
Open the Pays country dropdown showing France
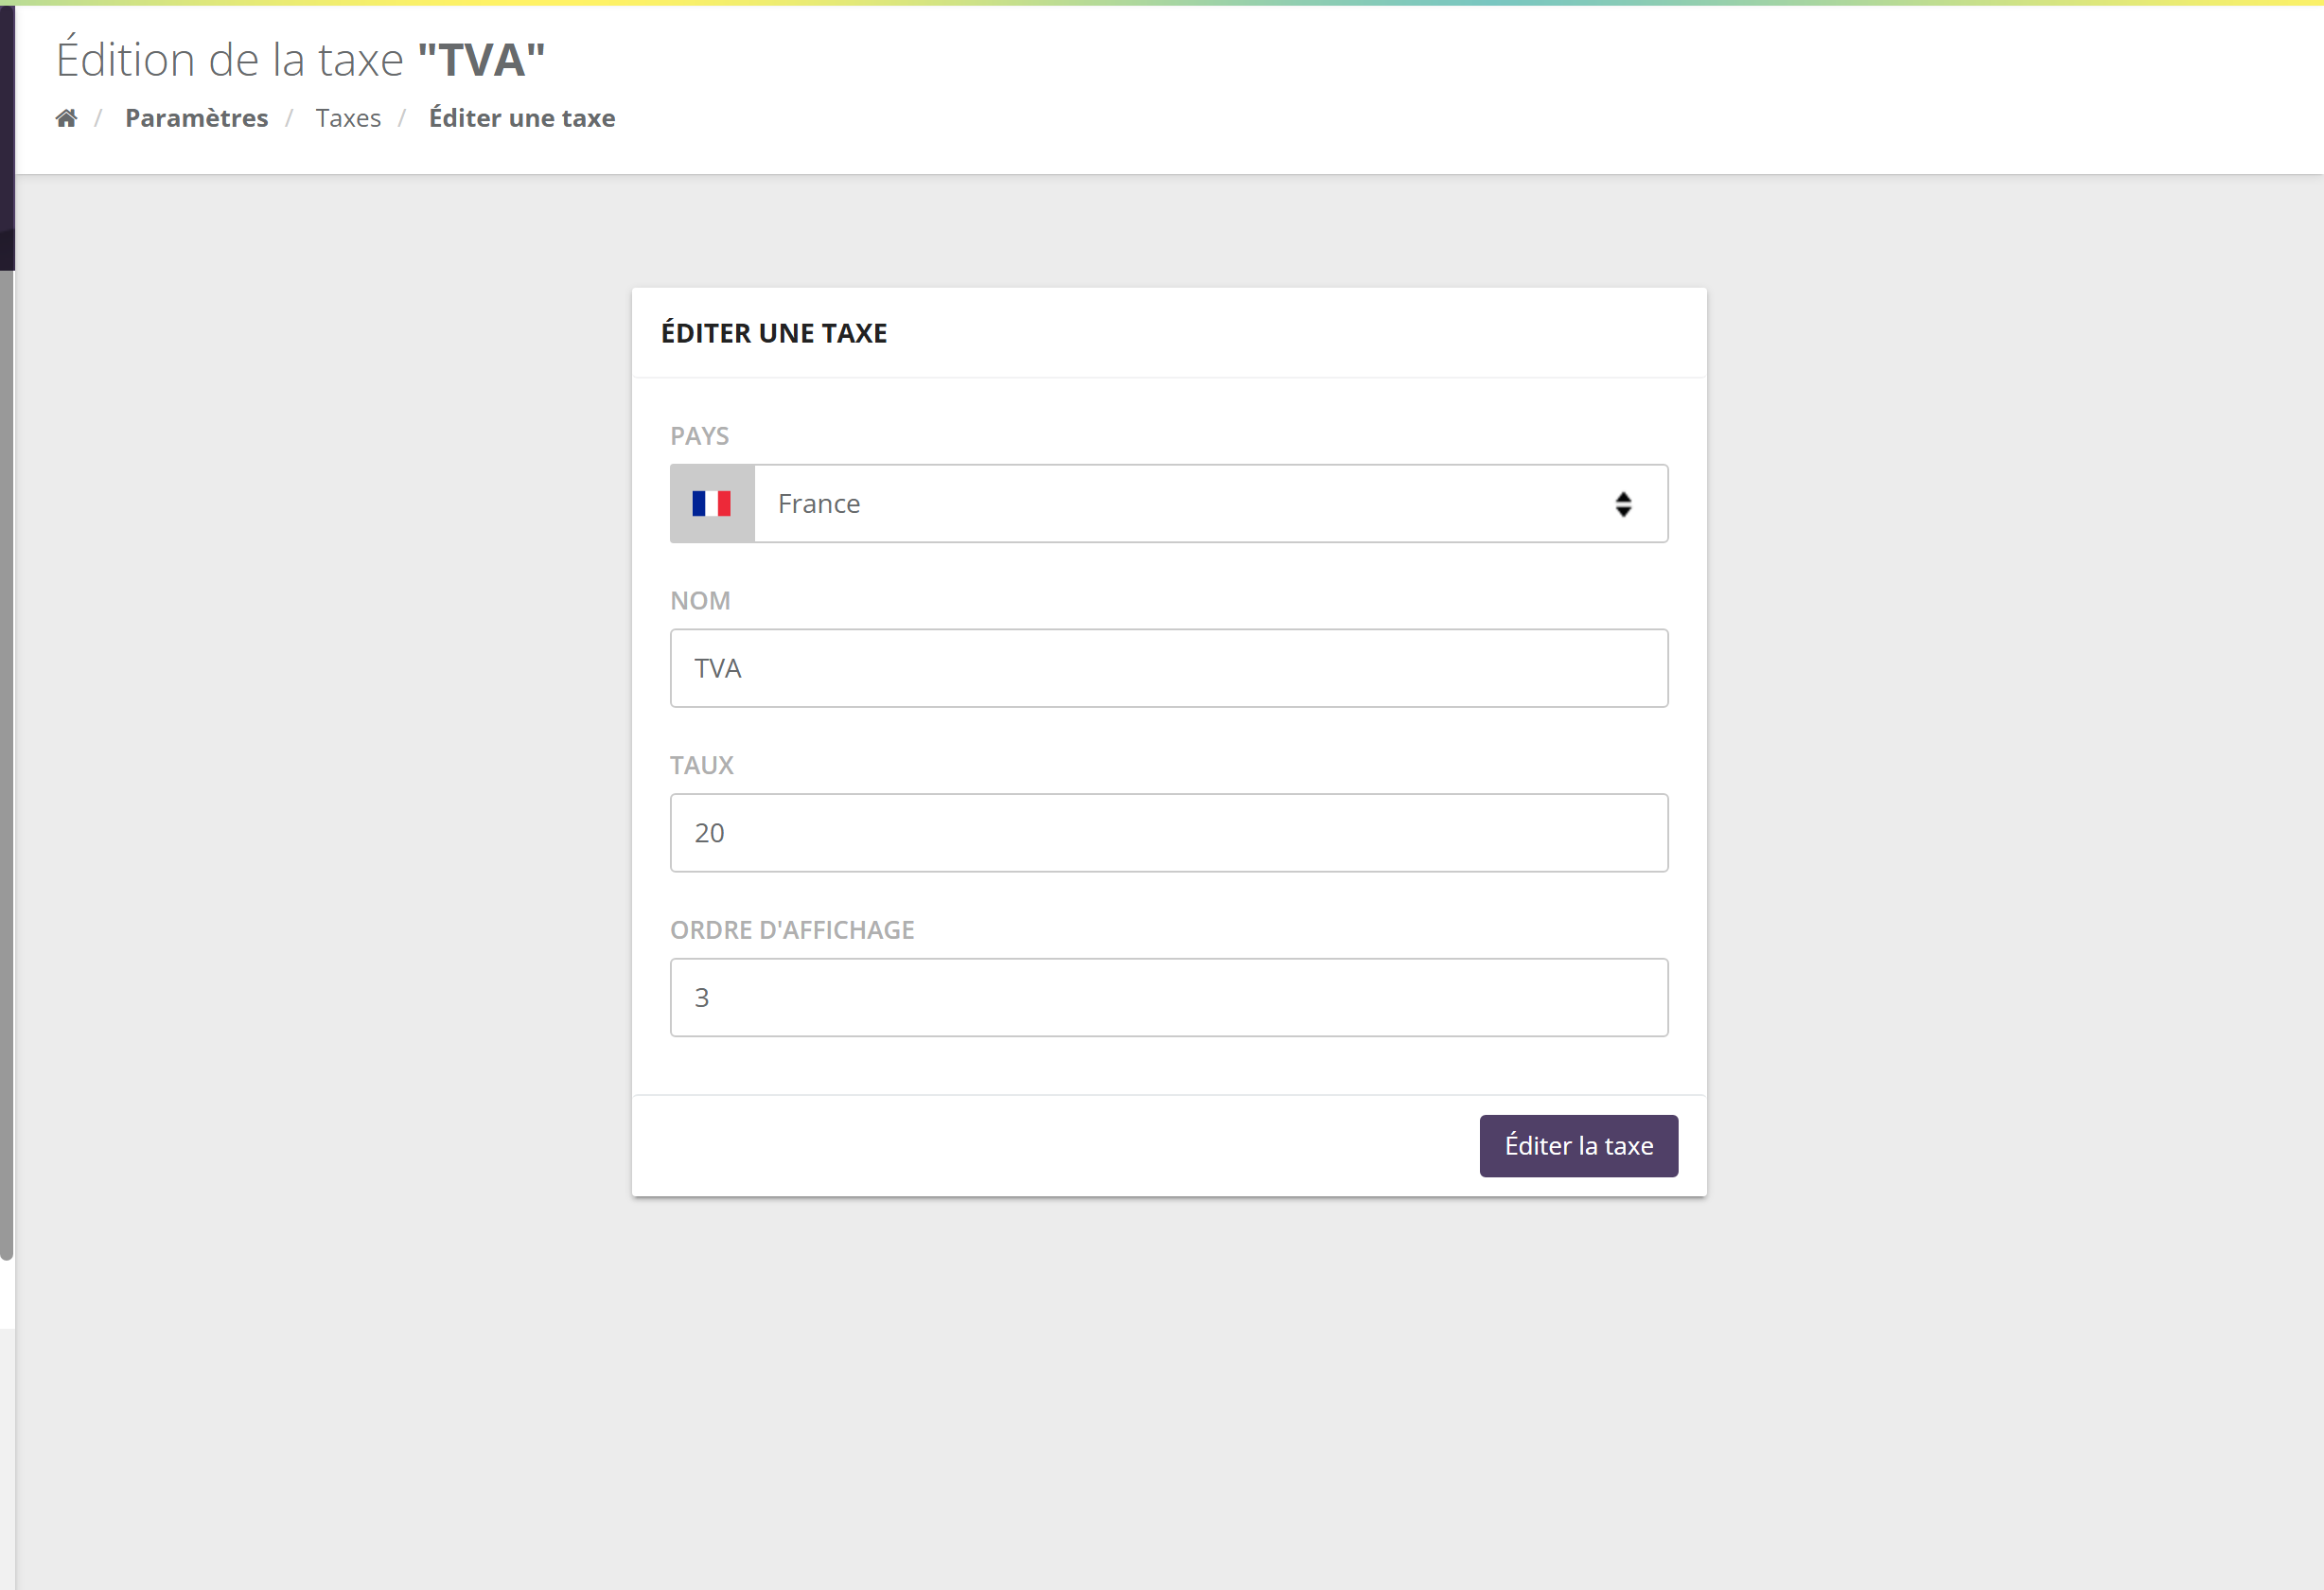(x=1210, y=503)
